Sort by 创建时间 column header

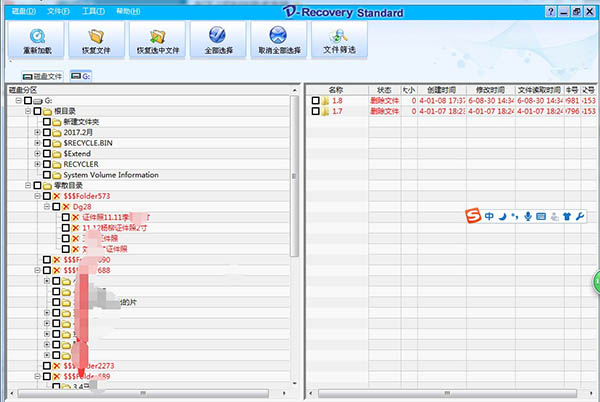(x=442, y=90)
